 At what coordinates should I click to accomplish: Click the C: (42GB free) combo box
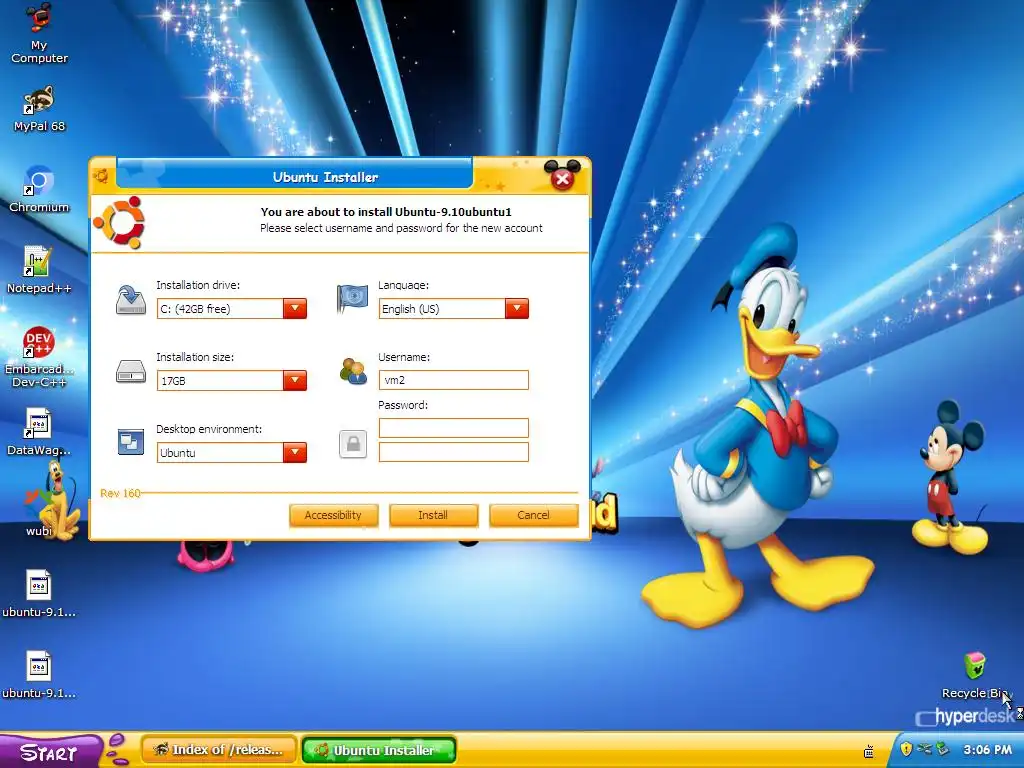pos(232,308)
